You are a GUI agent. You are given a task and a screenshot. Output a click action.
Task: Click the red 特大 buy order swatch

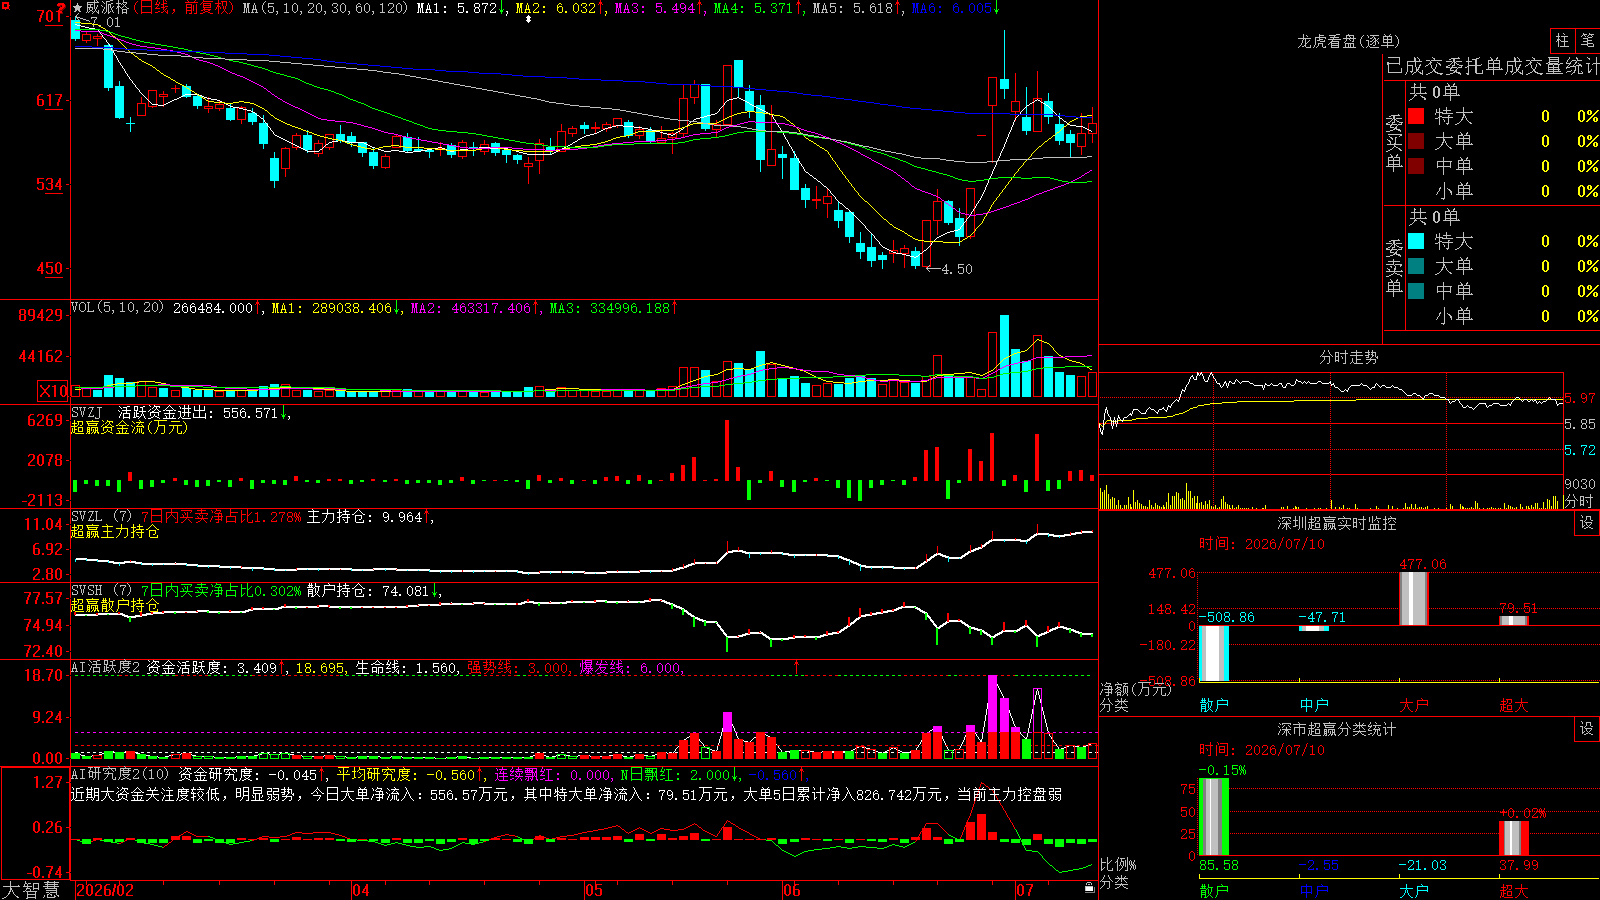click(1416, 116)
